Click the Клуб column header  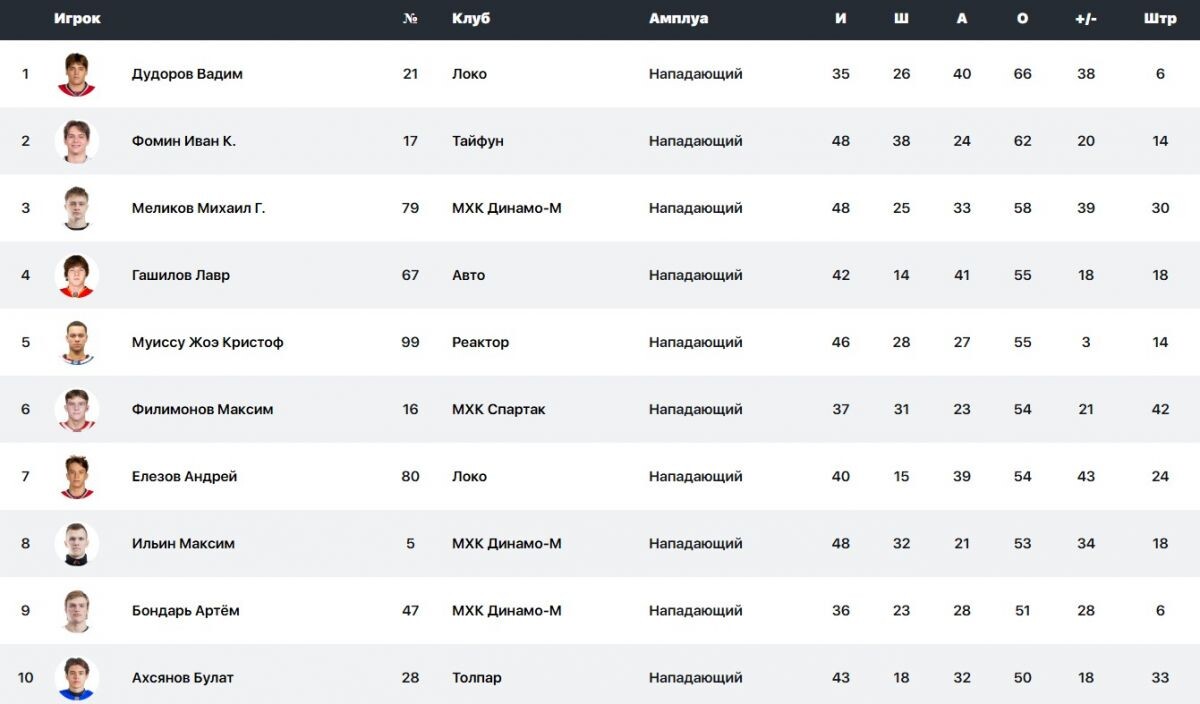tap(471, 19)
